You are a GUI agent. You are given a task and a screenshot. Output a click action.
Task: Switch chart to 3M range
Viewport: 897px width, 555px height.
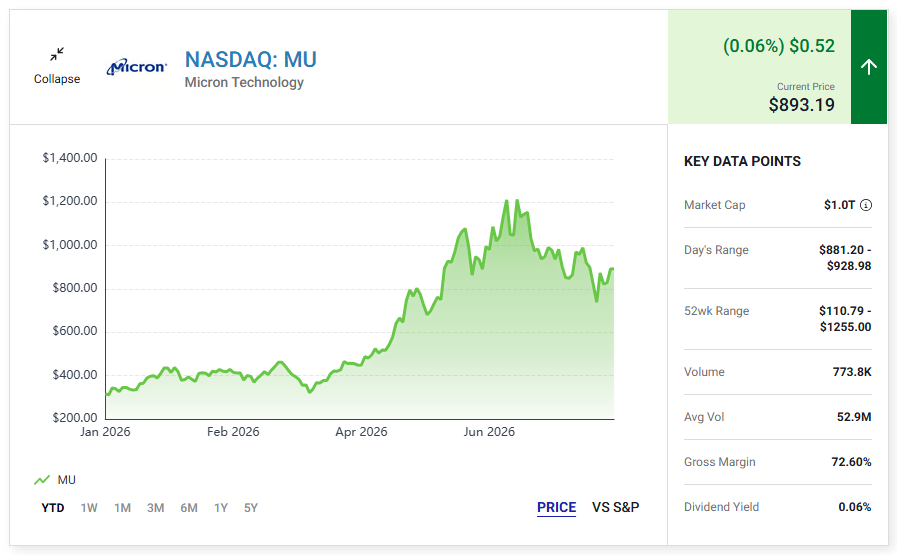pyautogui.click(x=156, y=508)
